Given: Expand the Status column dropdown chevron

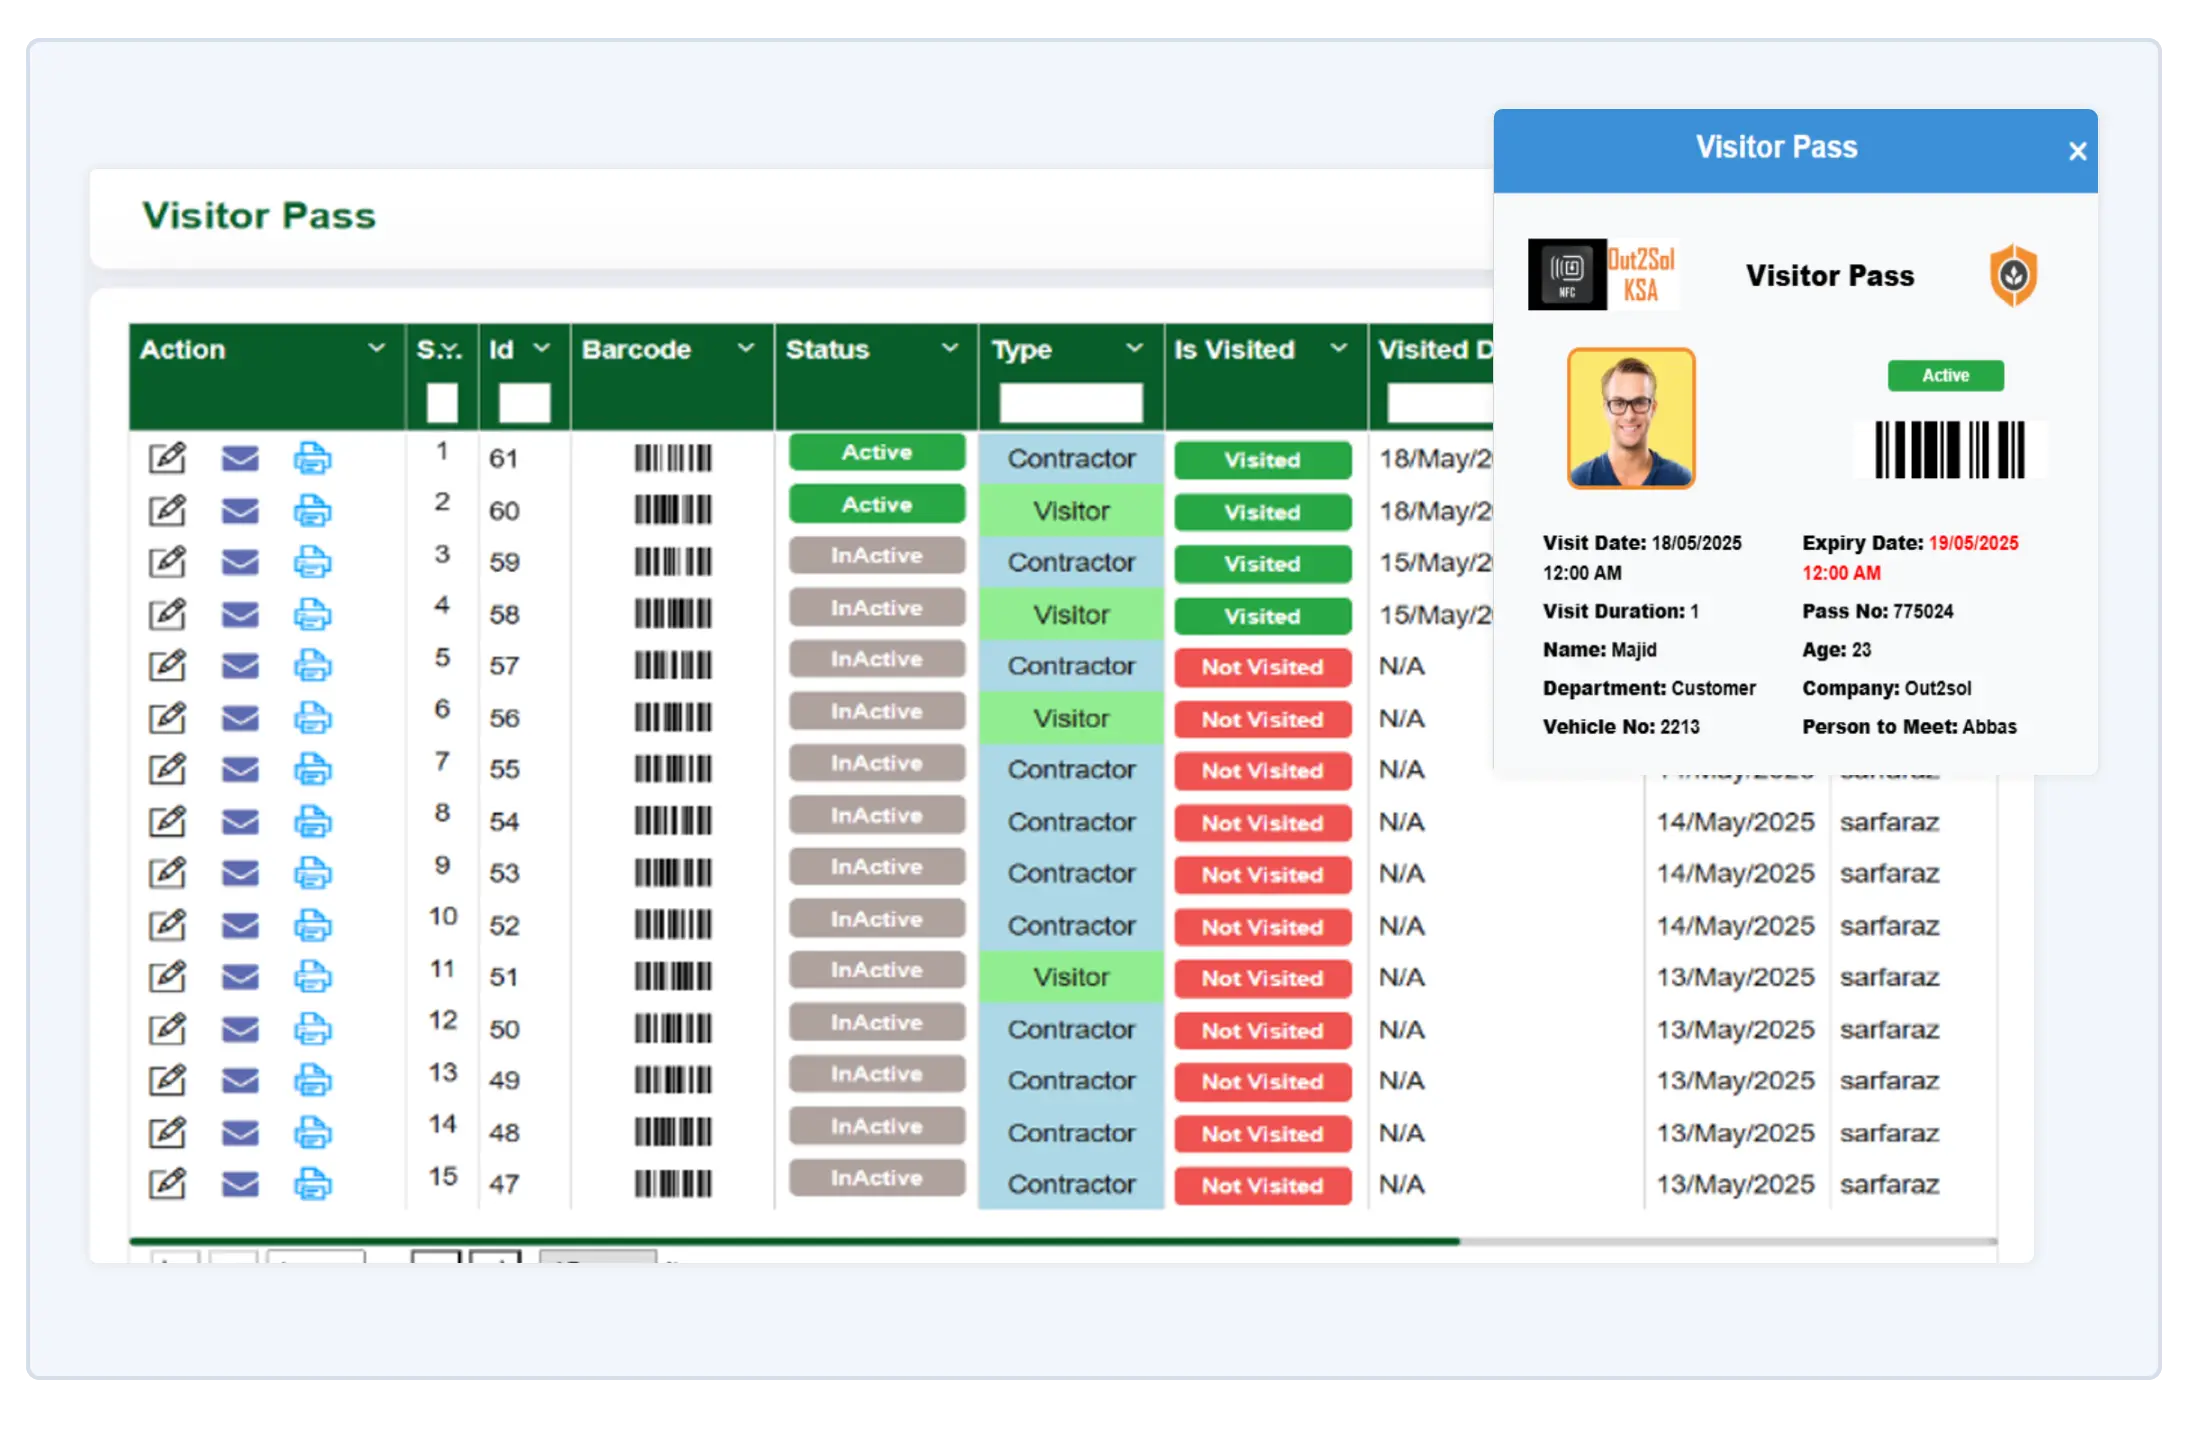Looking at the screenshot, I should pyautogui.click(x=949, y=348).
